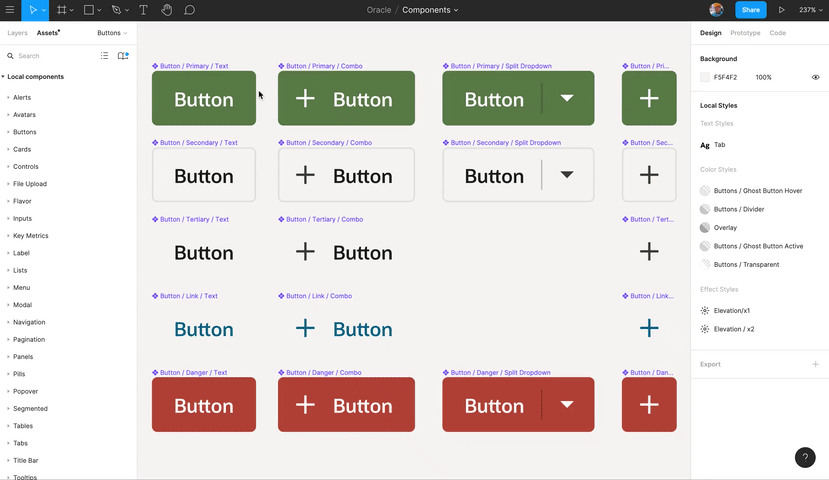This screenshot has width=829, height=480.
Task: Switch to the Prototype tab
Action: tap(745, 33)
